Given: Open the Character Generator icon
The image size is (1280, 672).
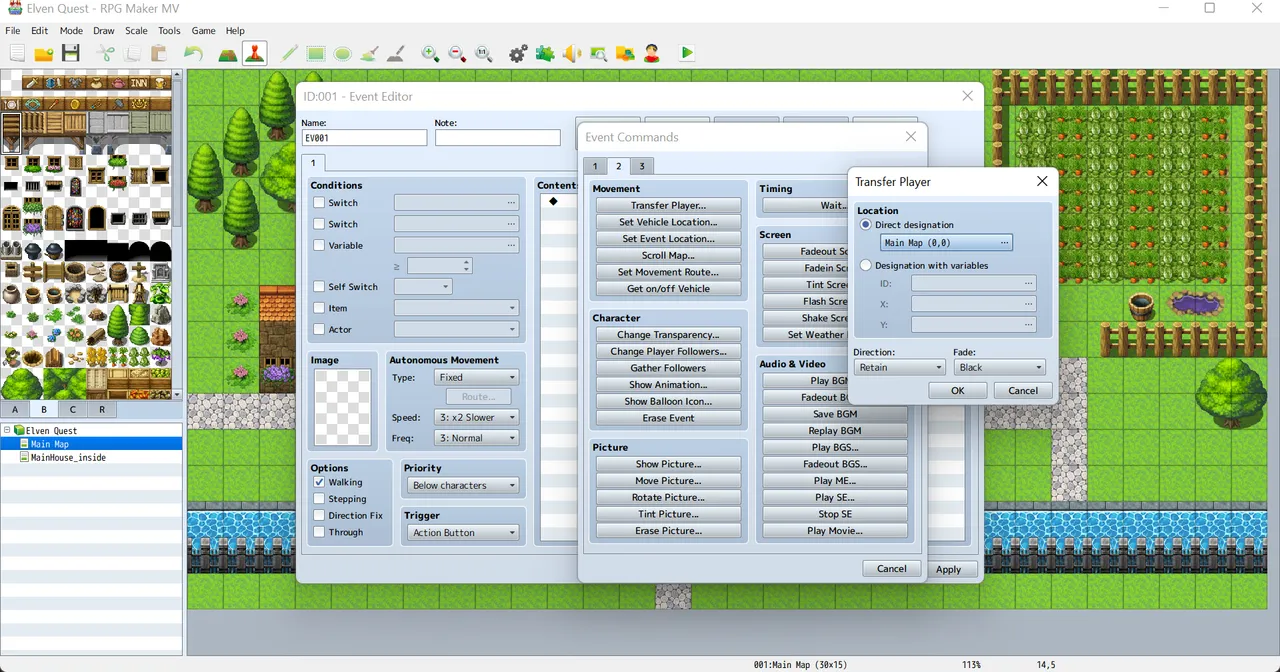Looking at the screenshot, I should point(651,54).
